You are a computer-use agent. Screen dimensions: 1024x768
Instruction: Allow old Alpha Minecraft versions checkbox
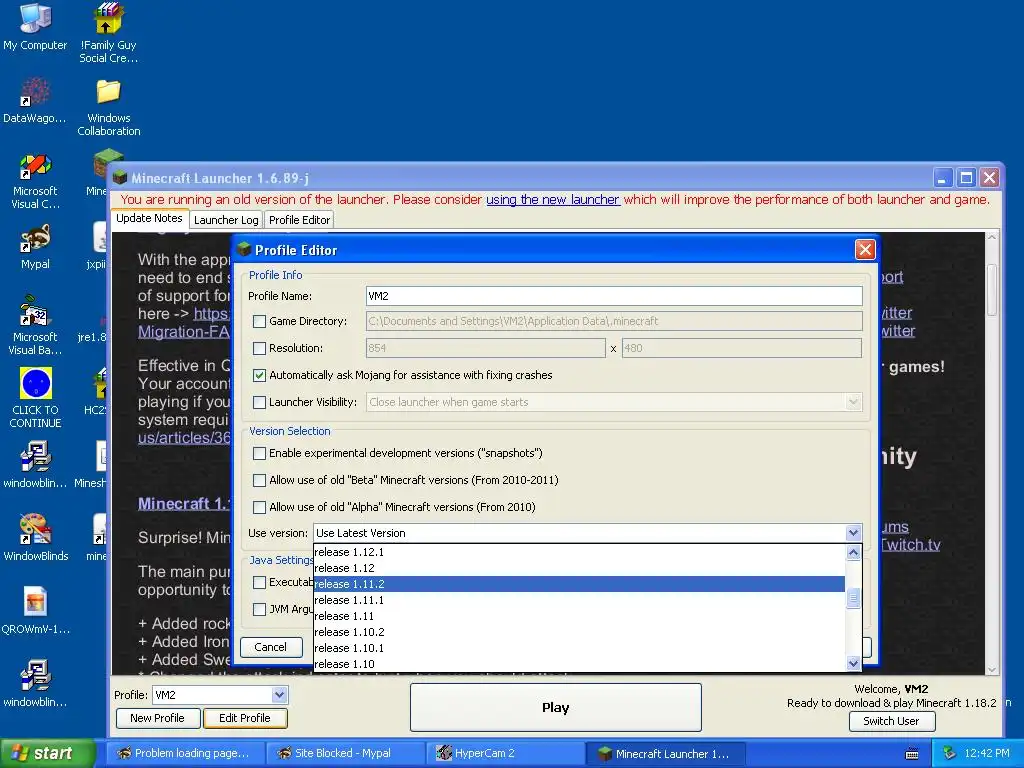[259, 507]
